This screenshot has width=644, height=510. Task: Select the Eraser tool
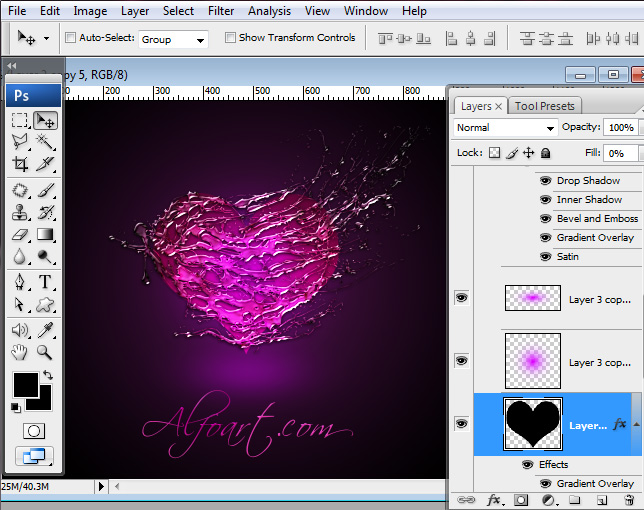(x=20, y=235)
